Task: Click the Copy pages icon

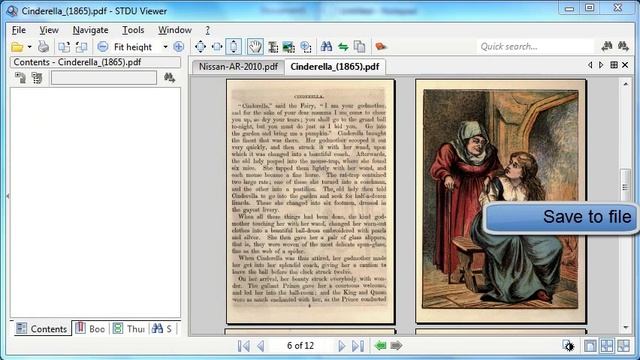Action: [x=359, y=47]
